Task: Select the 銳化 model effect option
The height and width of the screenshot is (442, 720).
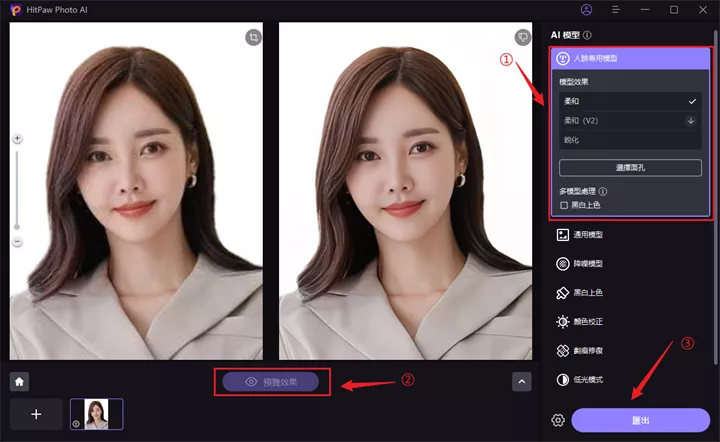Action: pyautogui.click(x=630, y=140)
